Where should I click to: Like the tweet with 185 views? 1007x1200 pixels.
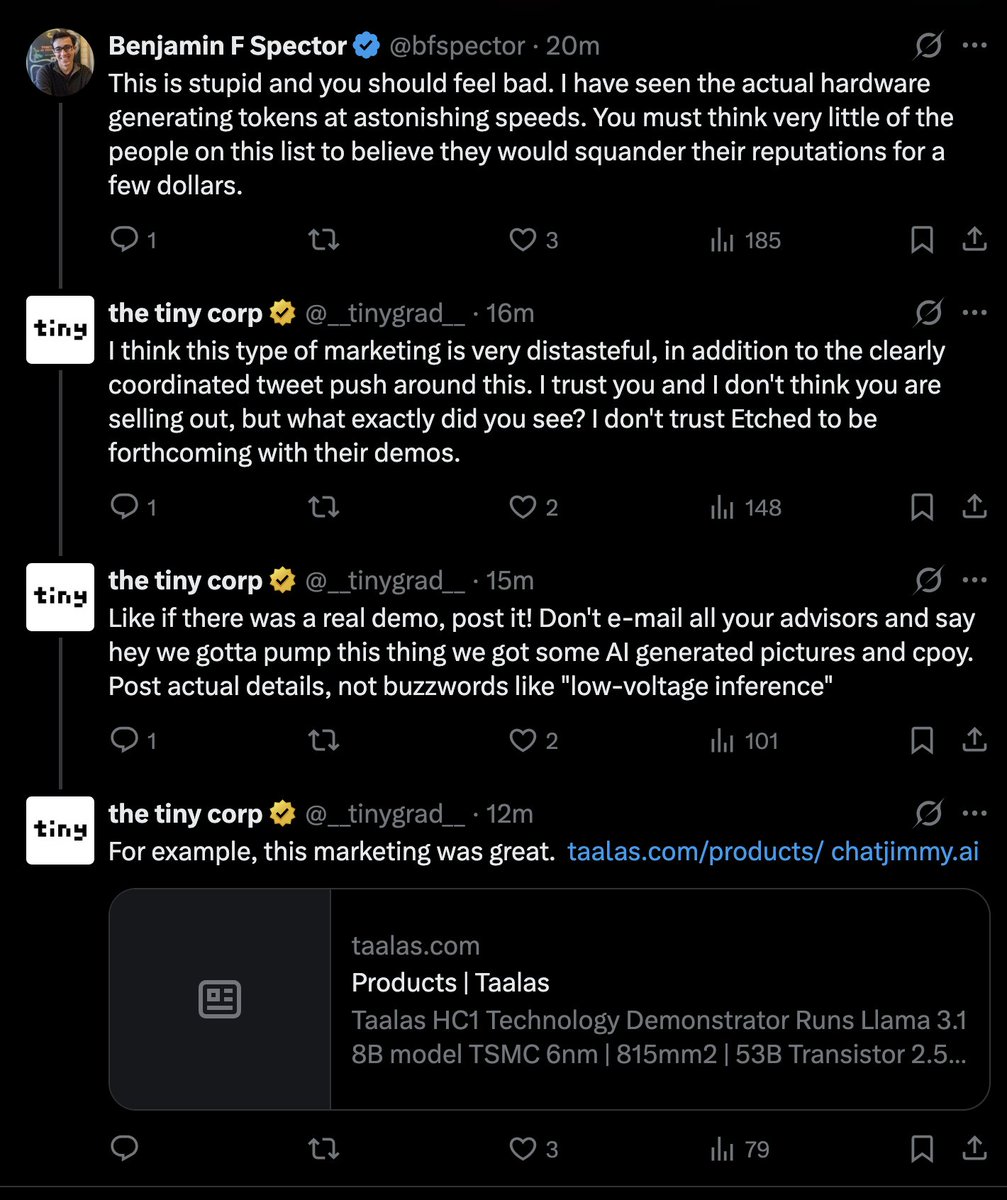click(x=533, y=240)
